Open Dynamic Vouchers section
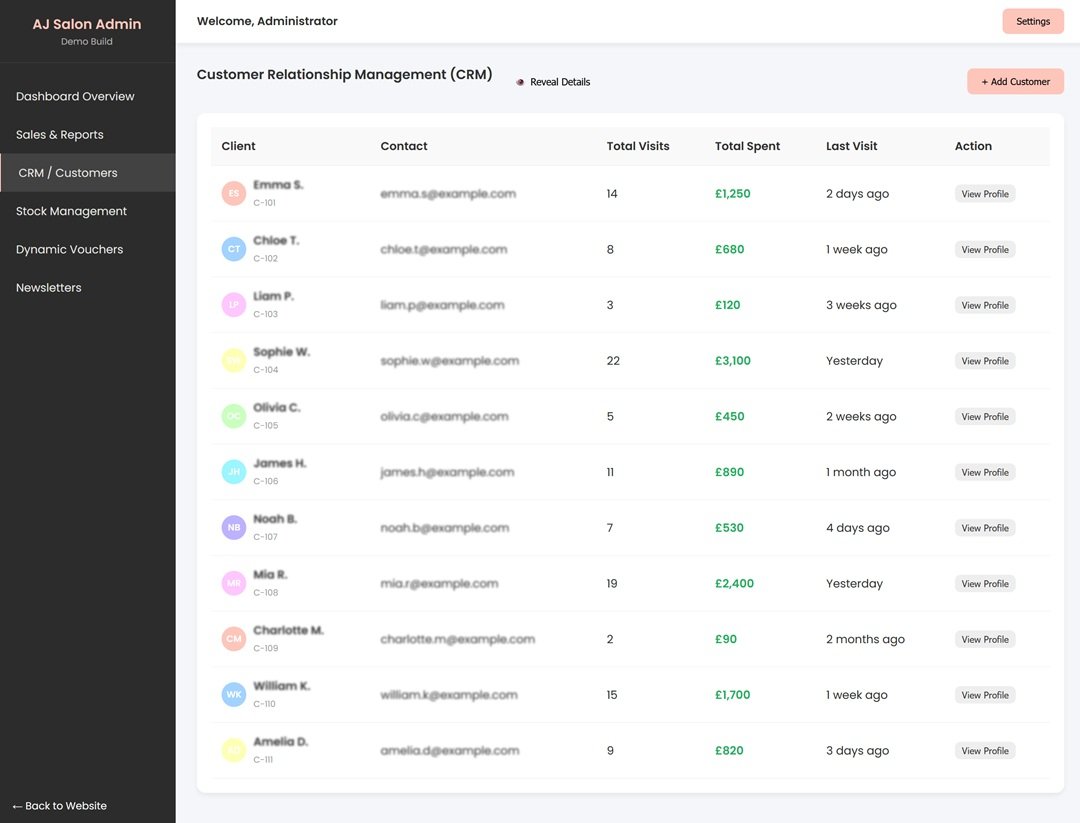The width and height of the screenshot is (1080, 823). 87,249
